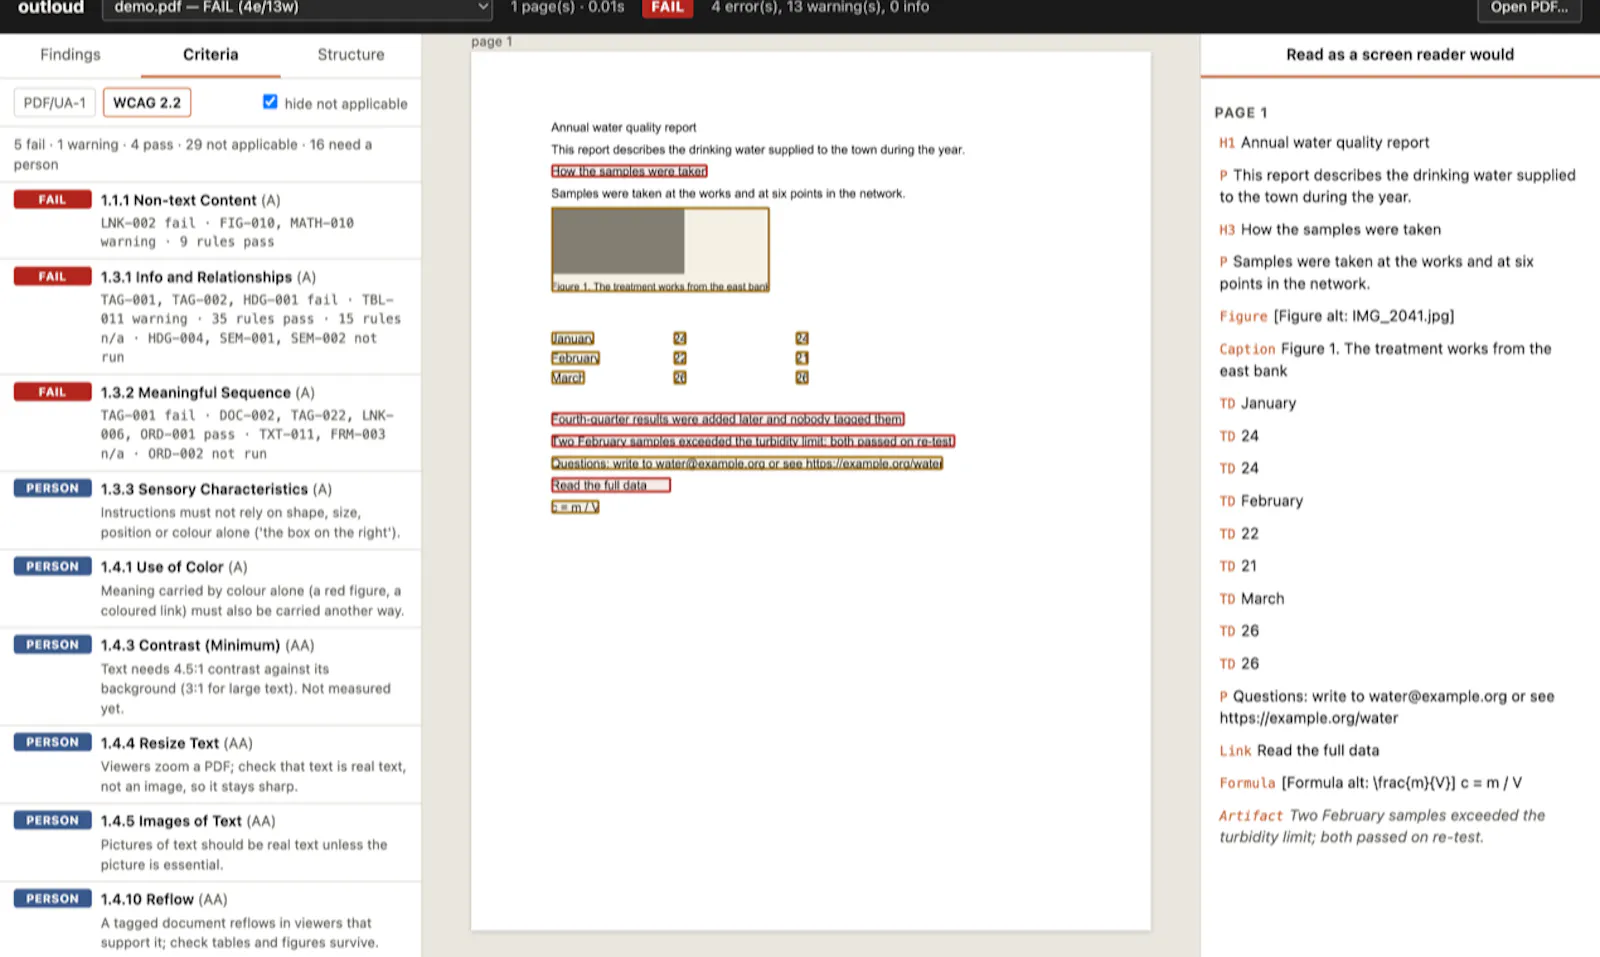The height and width of the screenshot is (957, 1600).
Task: Open the demo.pdf file dropdown
Action: pos(297,8)
